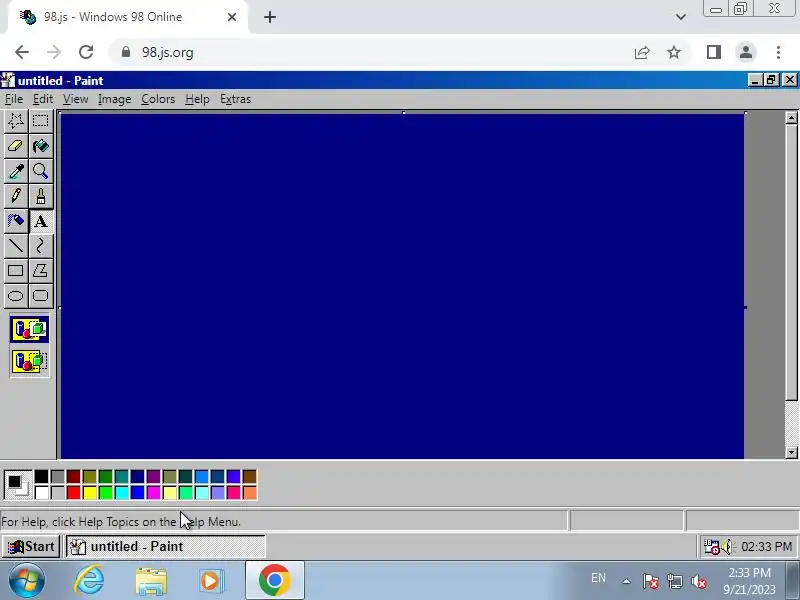
Task: Go back in the browser
Action: point(21,52)
